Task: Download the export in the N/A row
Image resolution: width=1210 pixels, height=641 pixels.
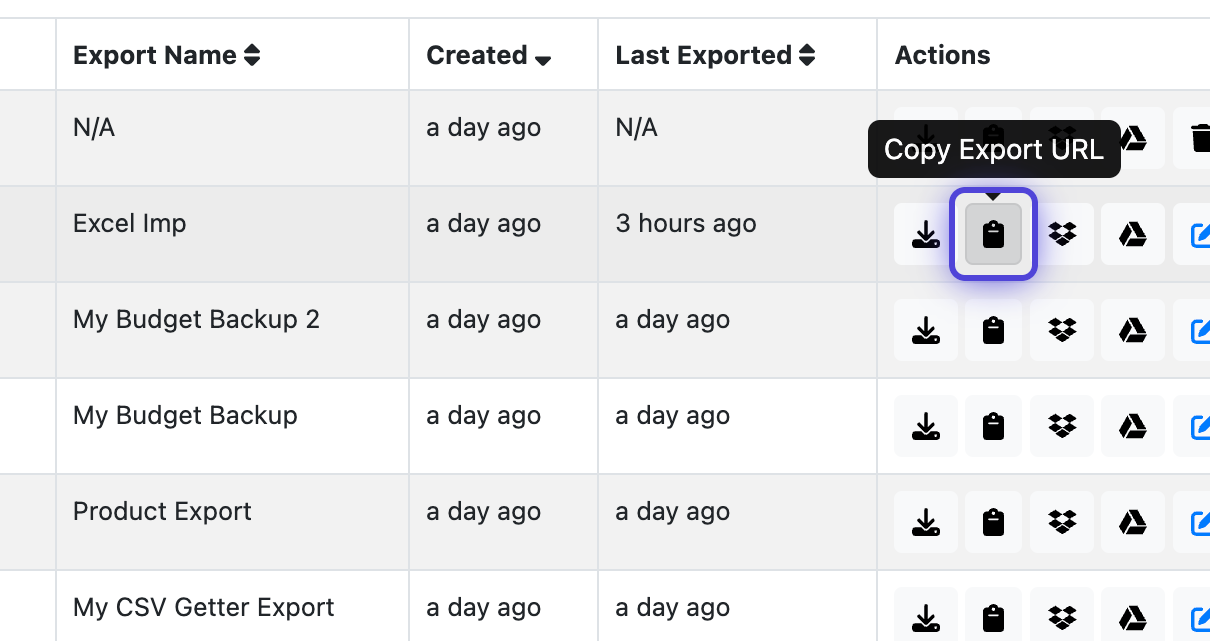Action: [925, 137]
